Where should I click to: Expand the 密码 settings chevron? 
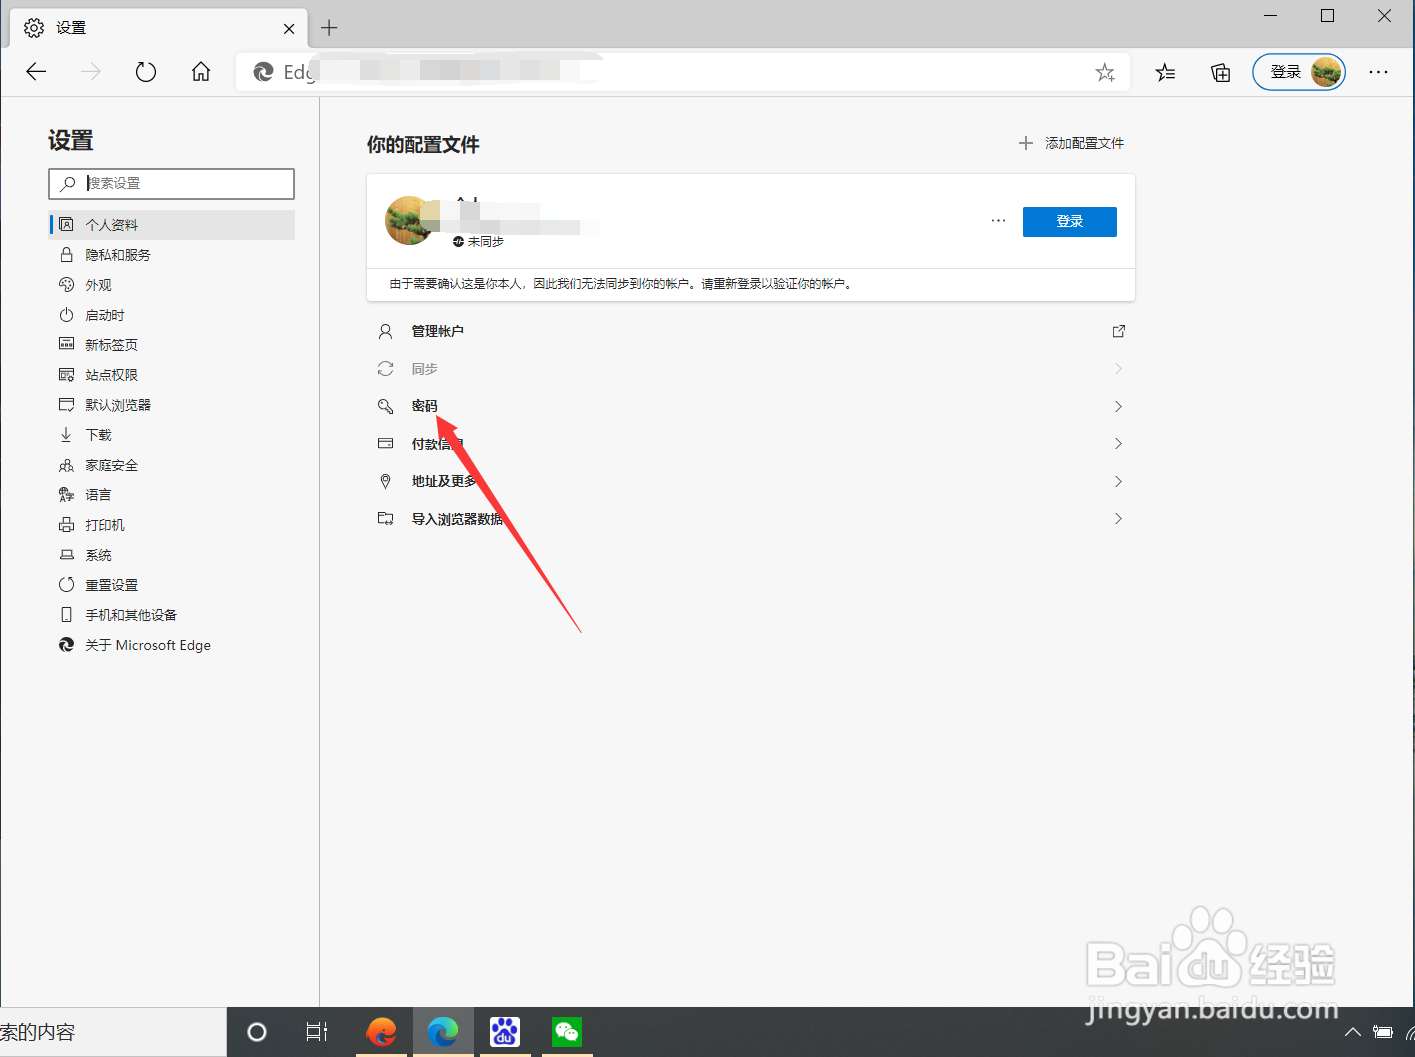tap(1117, 406)
